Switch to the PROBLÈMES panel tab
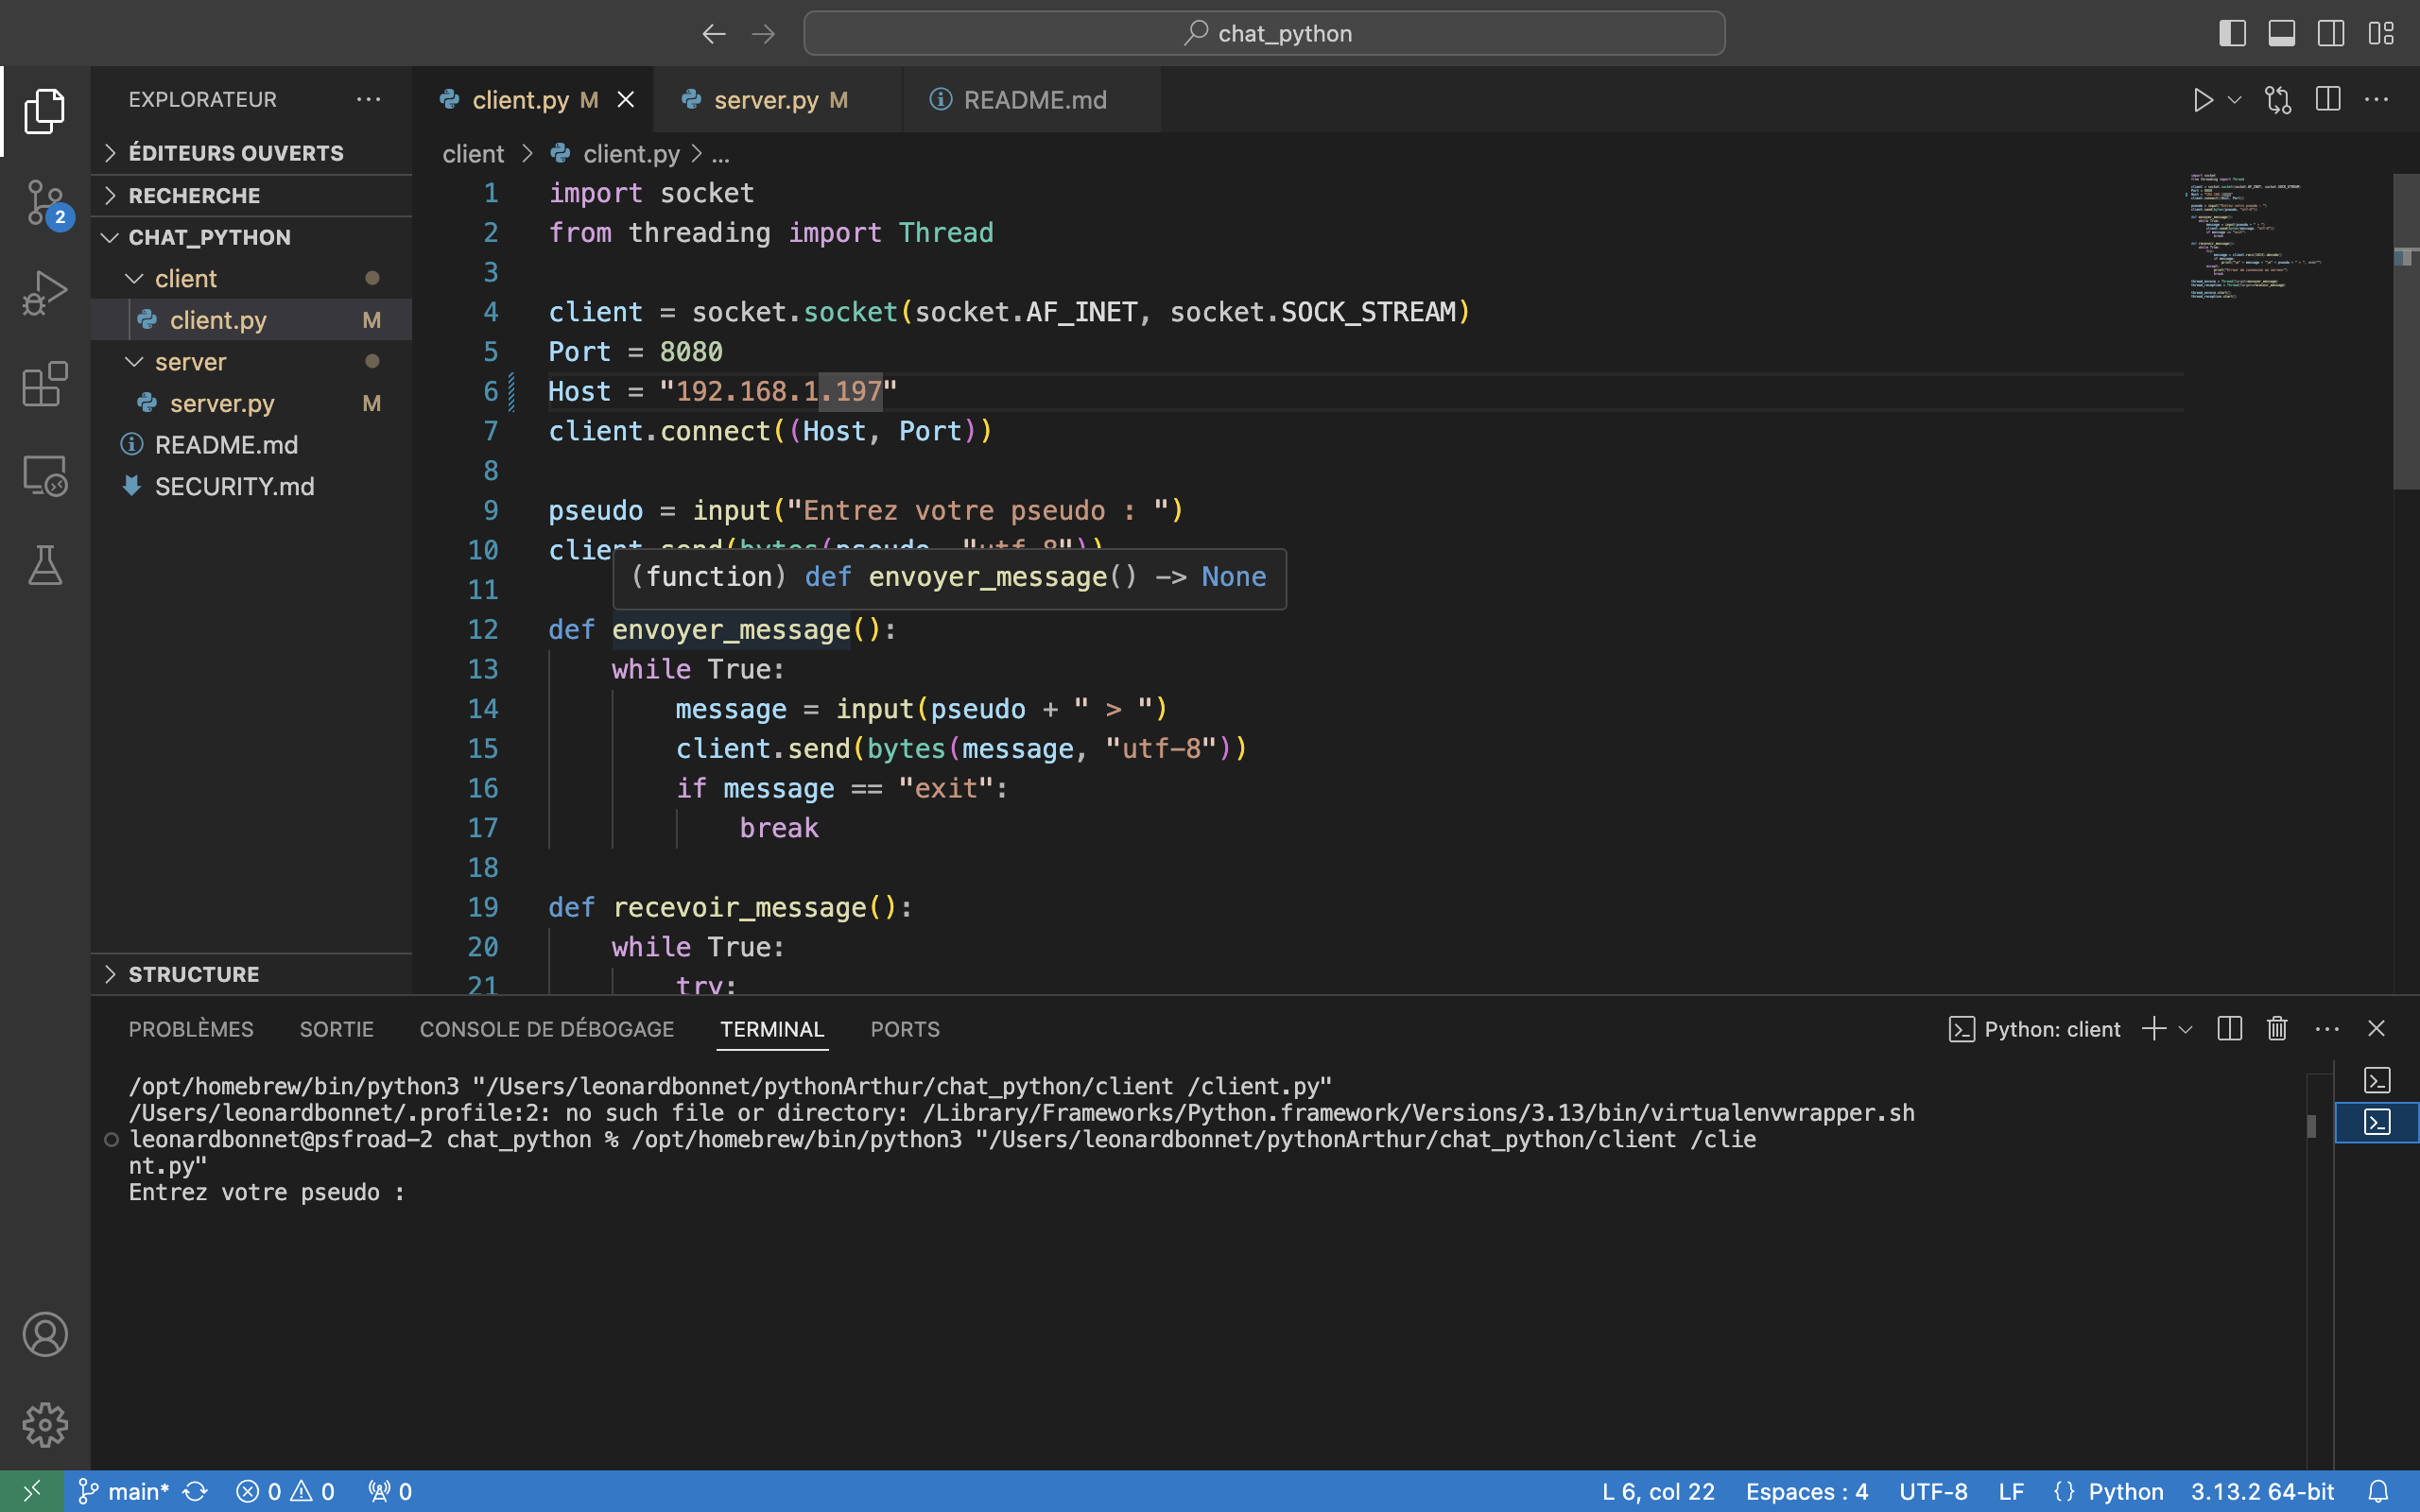Image resolution: width=2420 pixels, height=1512 pixels. pyautogui.click(x=191, y=1029)
